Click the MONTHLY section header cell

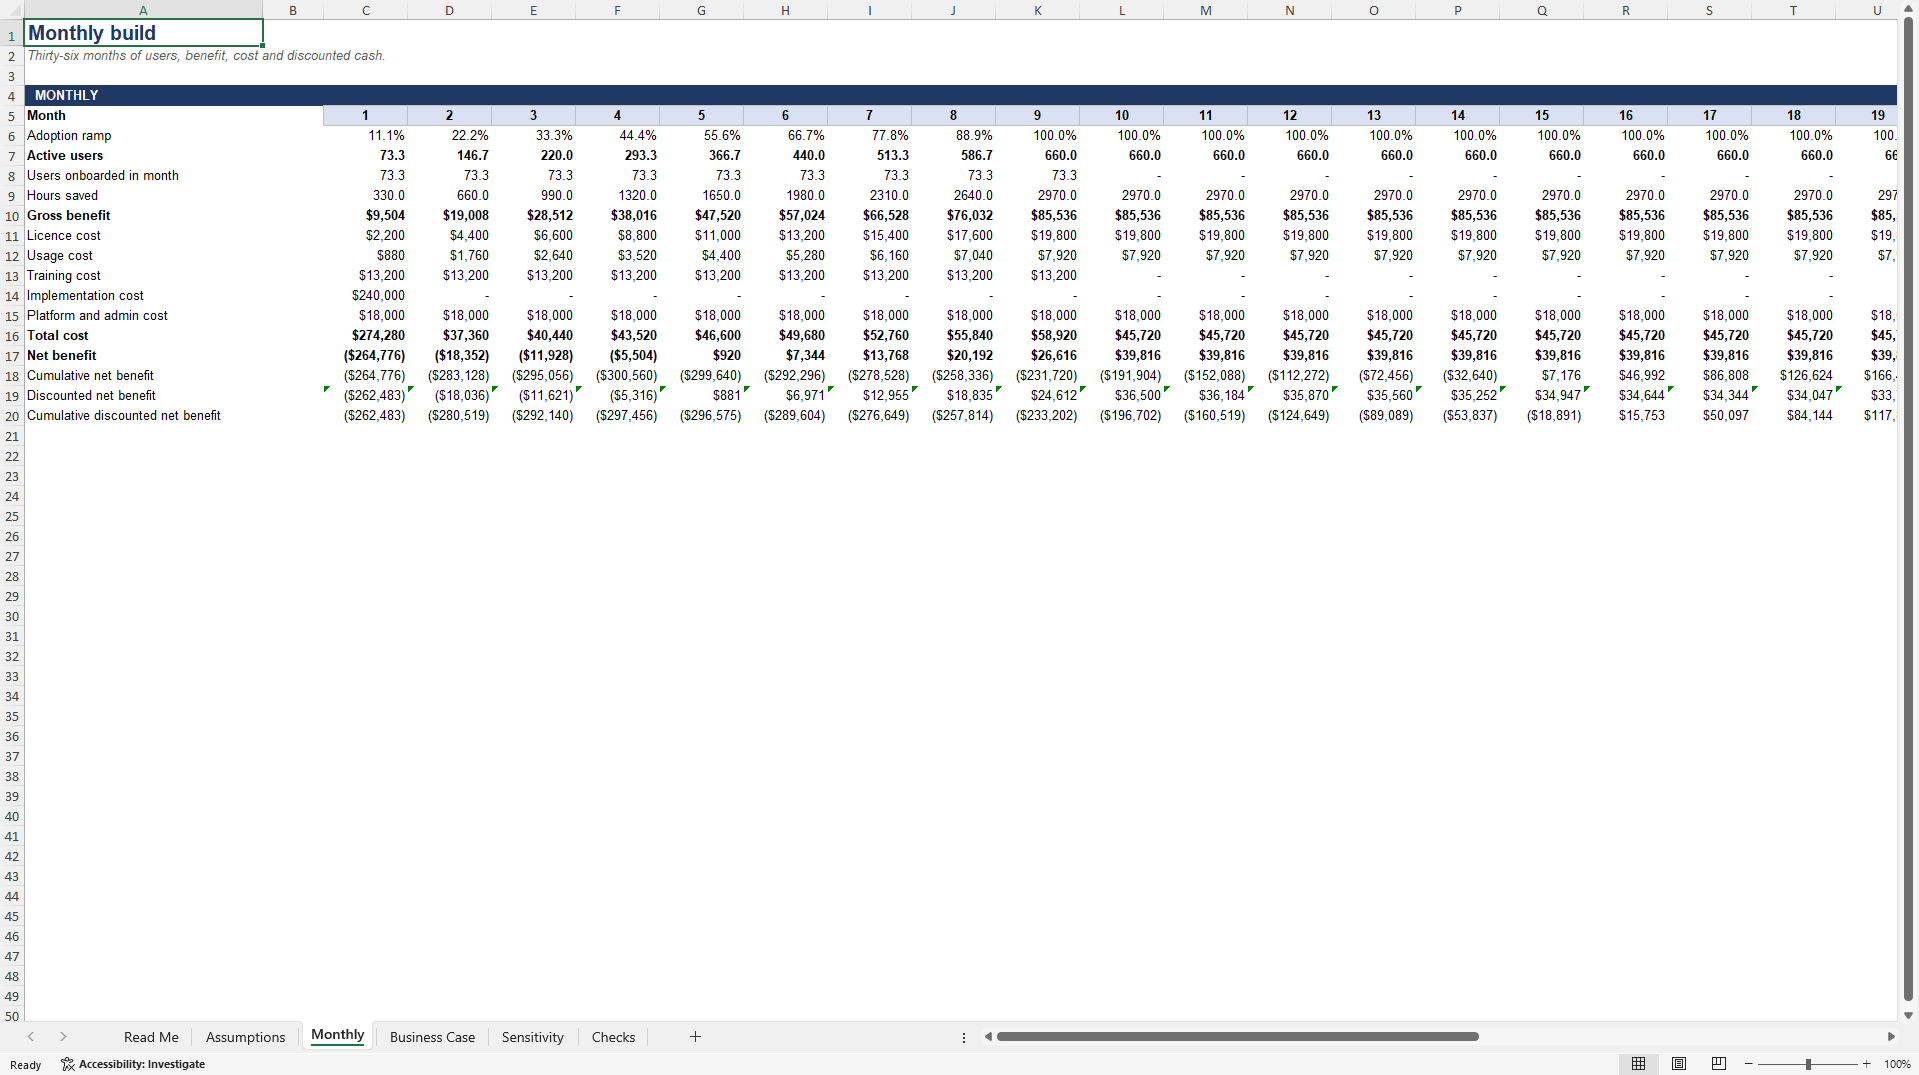[x=143, y=96]
